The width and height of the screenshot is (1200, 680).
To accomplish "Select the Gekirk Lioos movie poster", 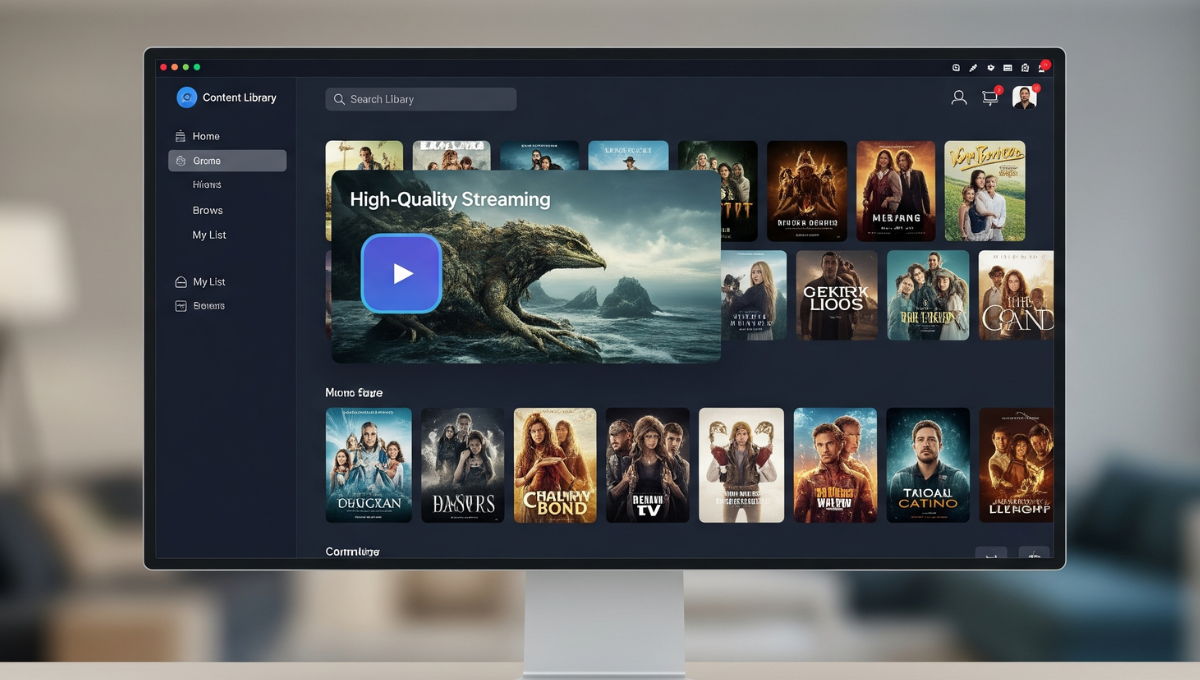I will click(x=837, y=295).
